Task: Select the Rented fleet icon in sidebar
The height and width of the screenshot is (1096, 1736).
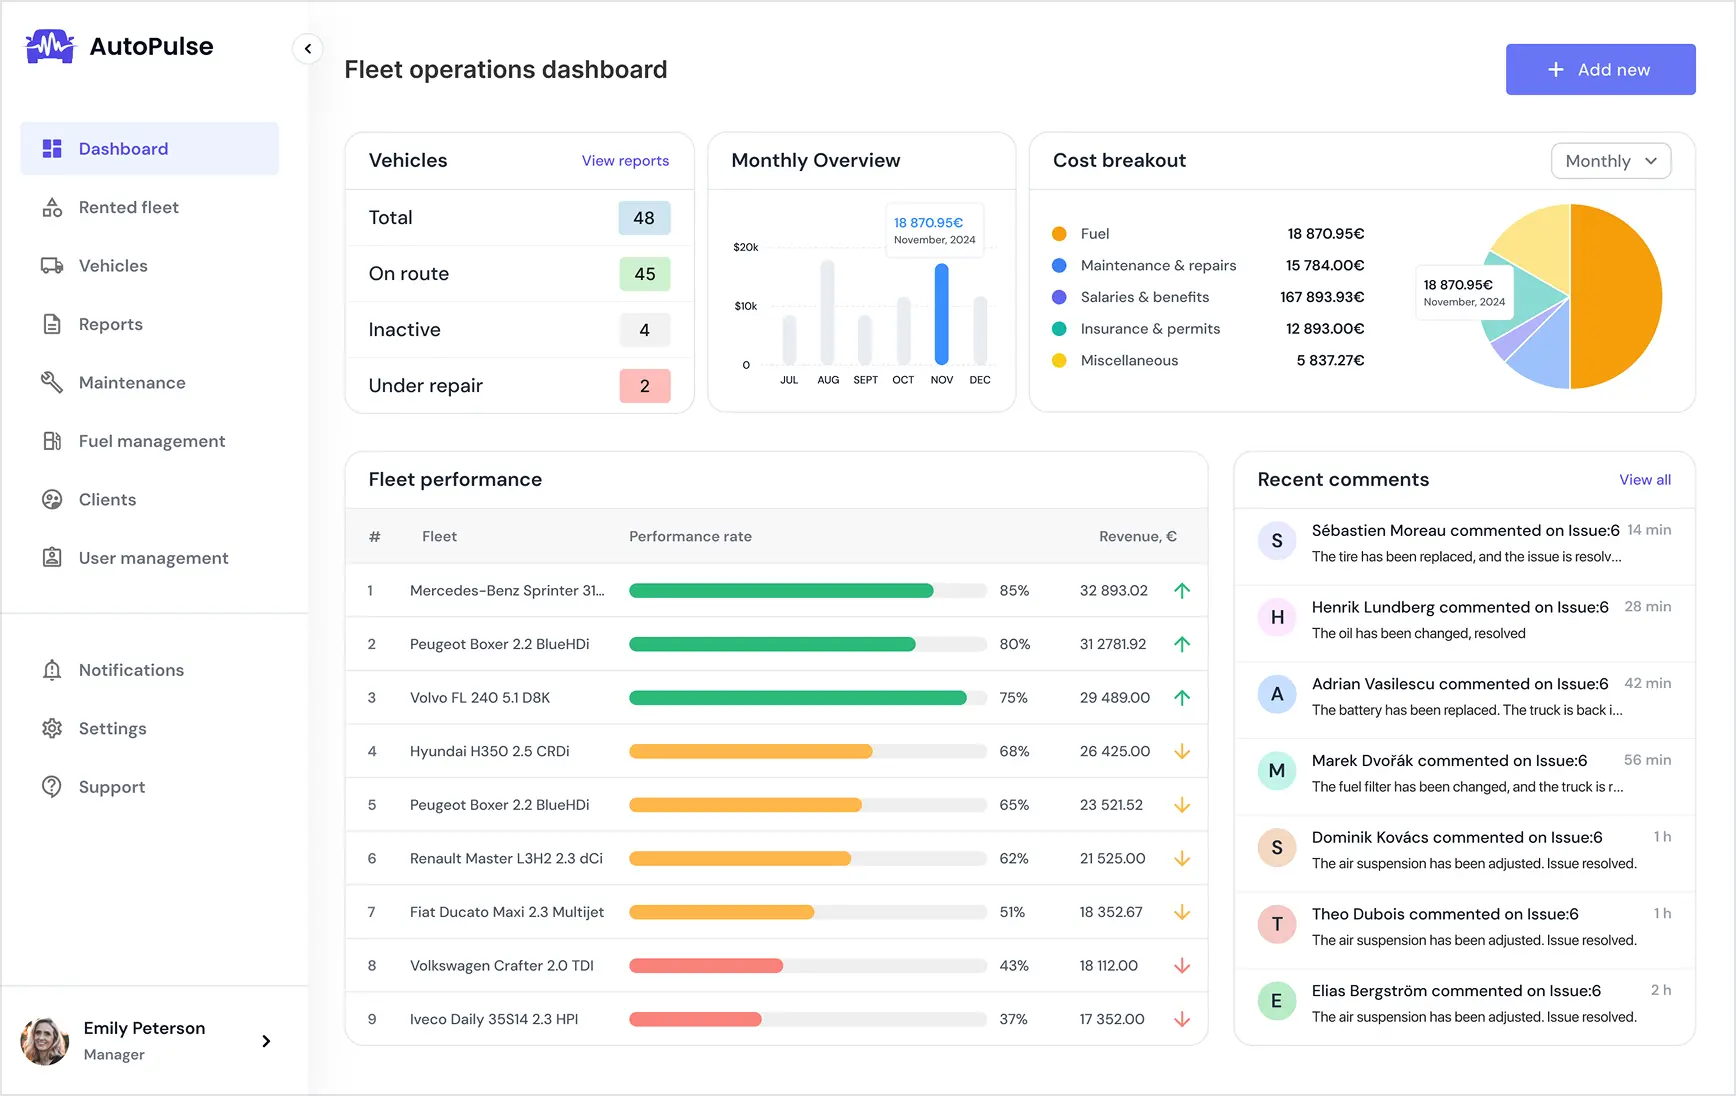Action: [x=52, y=207]
